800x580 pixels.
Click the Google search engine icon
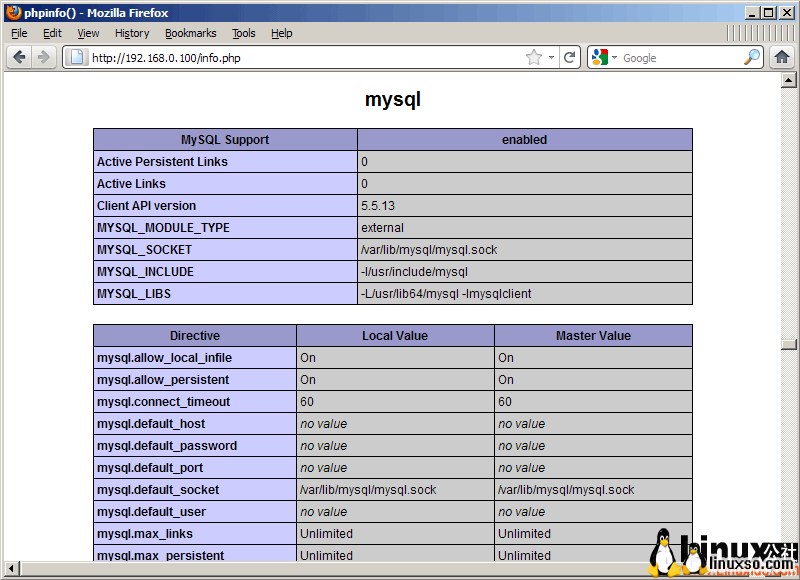click(600, 57)
